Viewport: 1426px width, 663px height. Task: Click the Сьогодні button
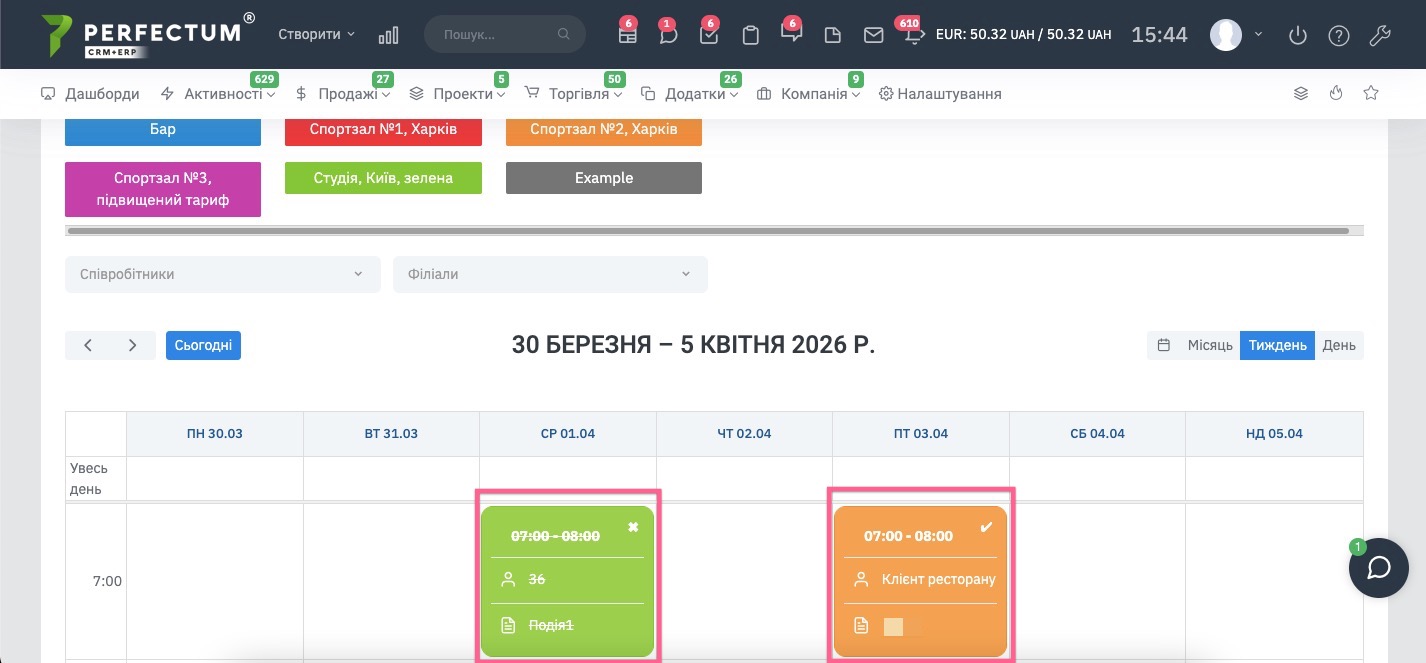[203, 345]
